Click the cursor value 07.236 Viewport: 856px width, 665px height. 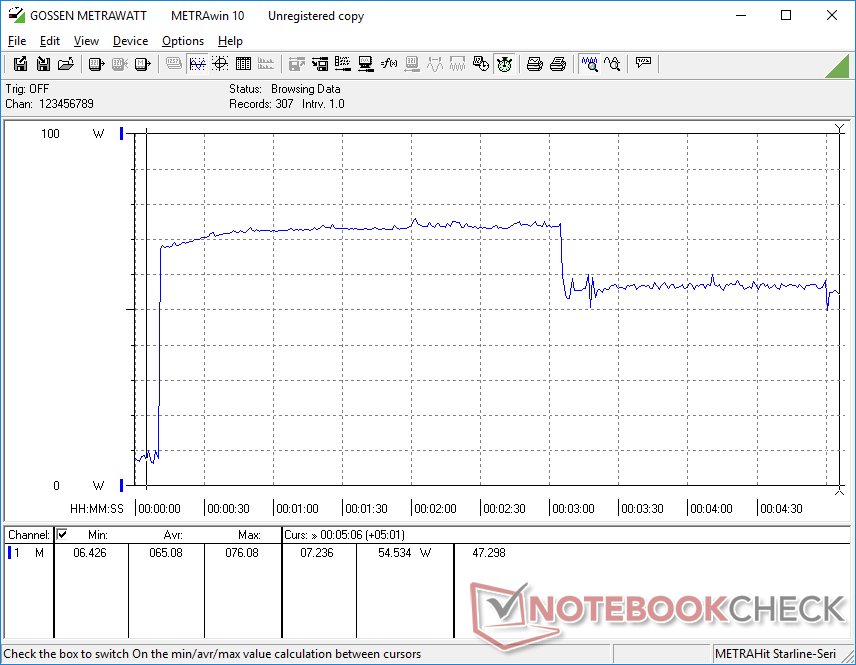pos(317,553)
